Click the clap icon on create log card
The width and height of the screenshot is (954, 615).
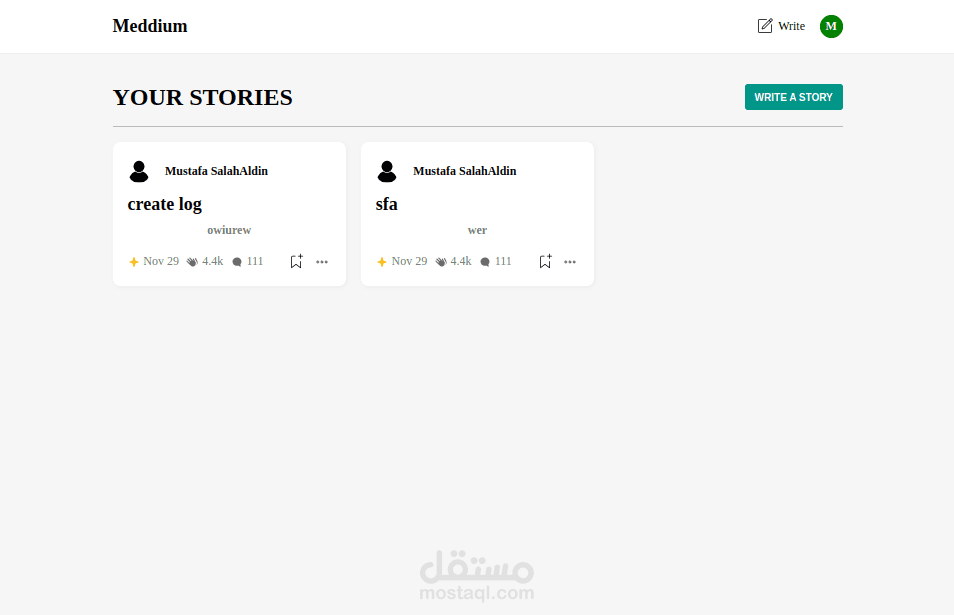192,262
